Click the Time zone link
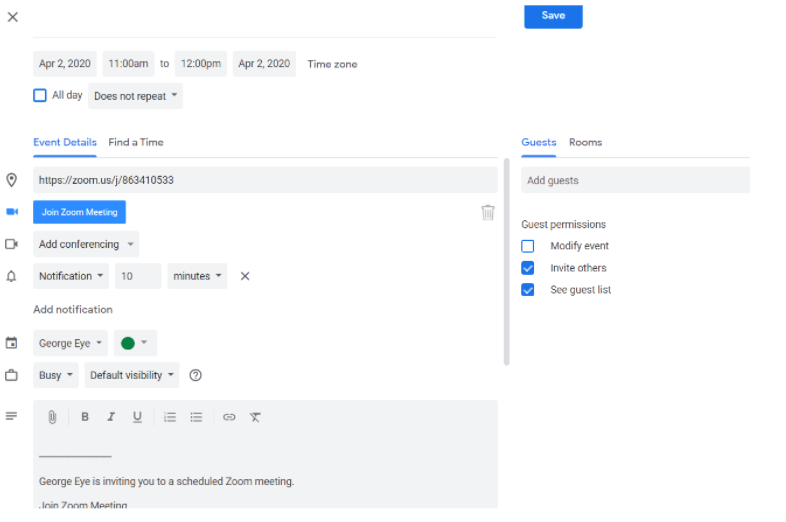The height and width of the screenshot is (522, 786). pos(332,64)
